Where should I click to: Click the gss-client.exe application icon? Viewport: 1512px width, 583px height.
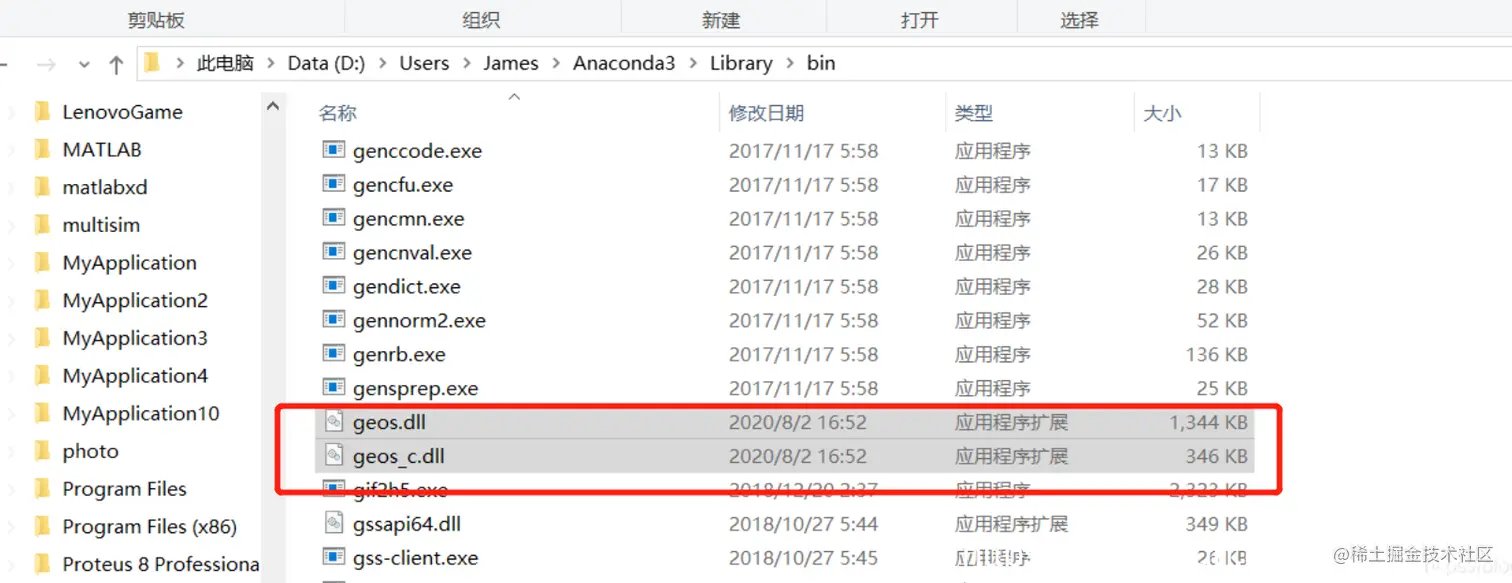[x=333, y=557]
